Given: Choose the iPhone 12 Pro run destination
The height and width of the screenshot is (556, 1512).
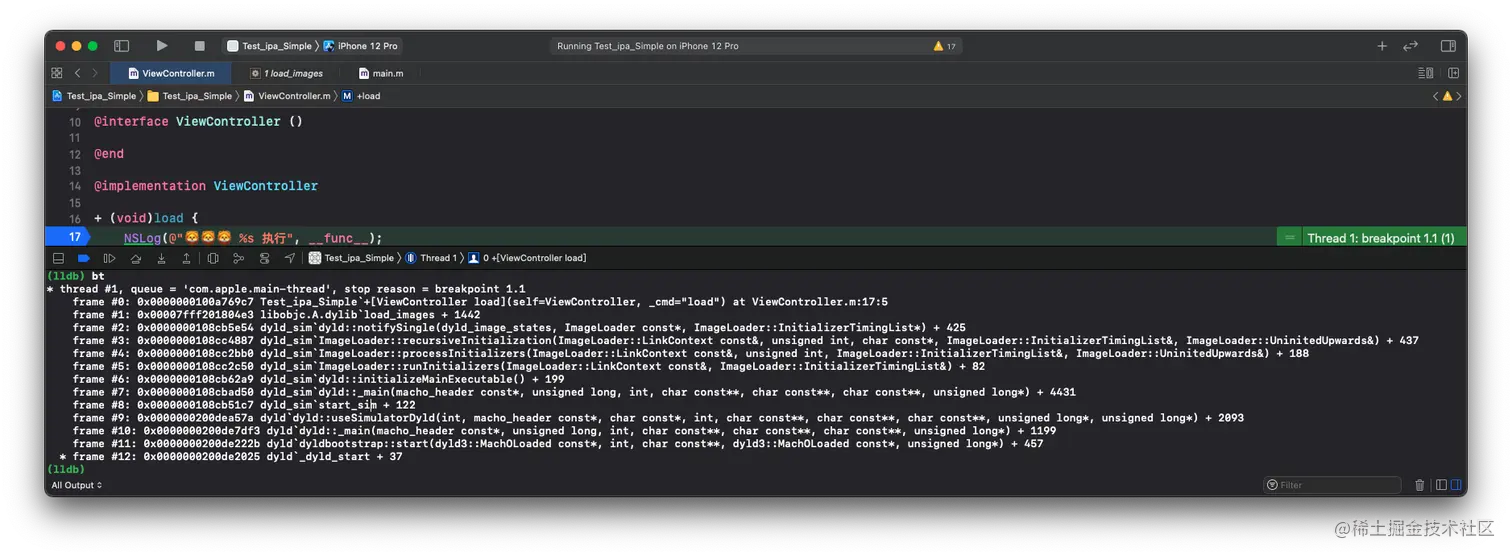Looking at the screenshot, I should (360, 46).
